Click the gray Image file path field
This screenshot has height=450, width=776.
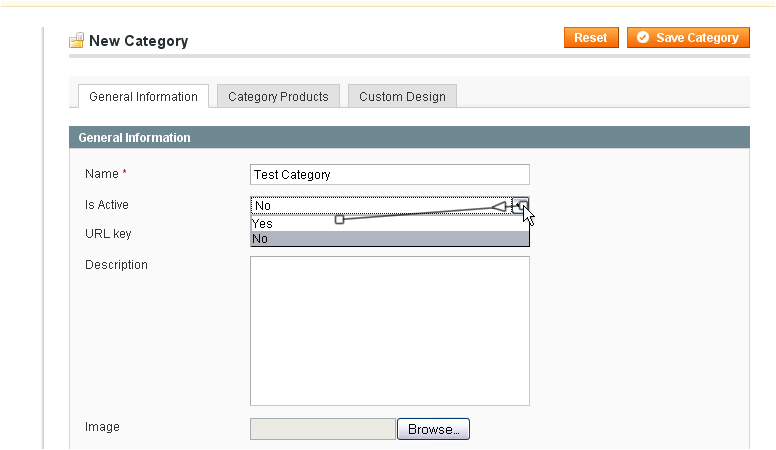pyautogui.click(x=323, y=429)
